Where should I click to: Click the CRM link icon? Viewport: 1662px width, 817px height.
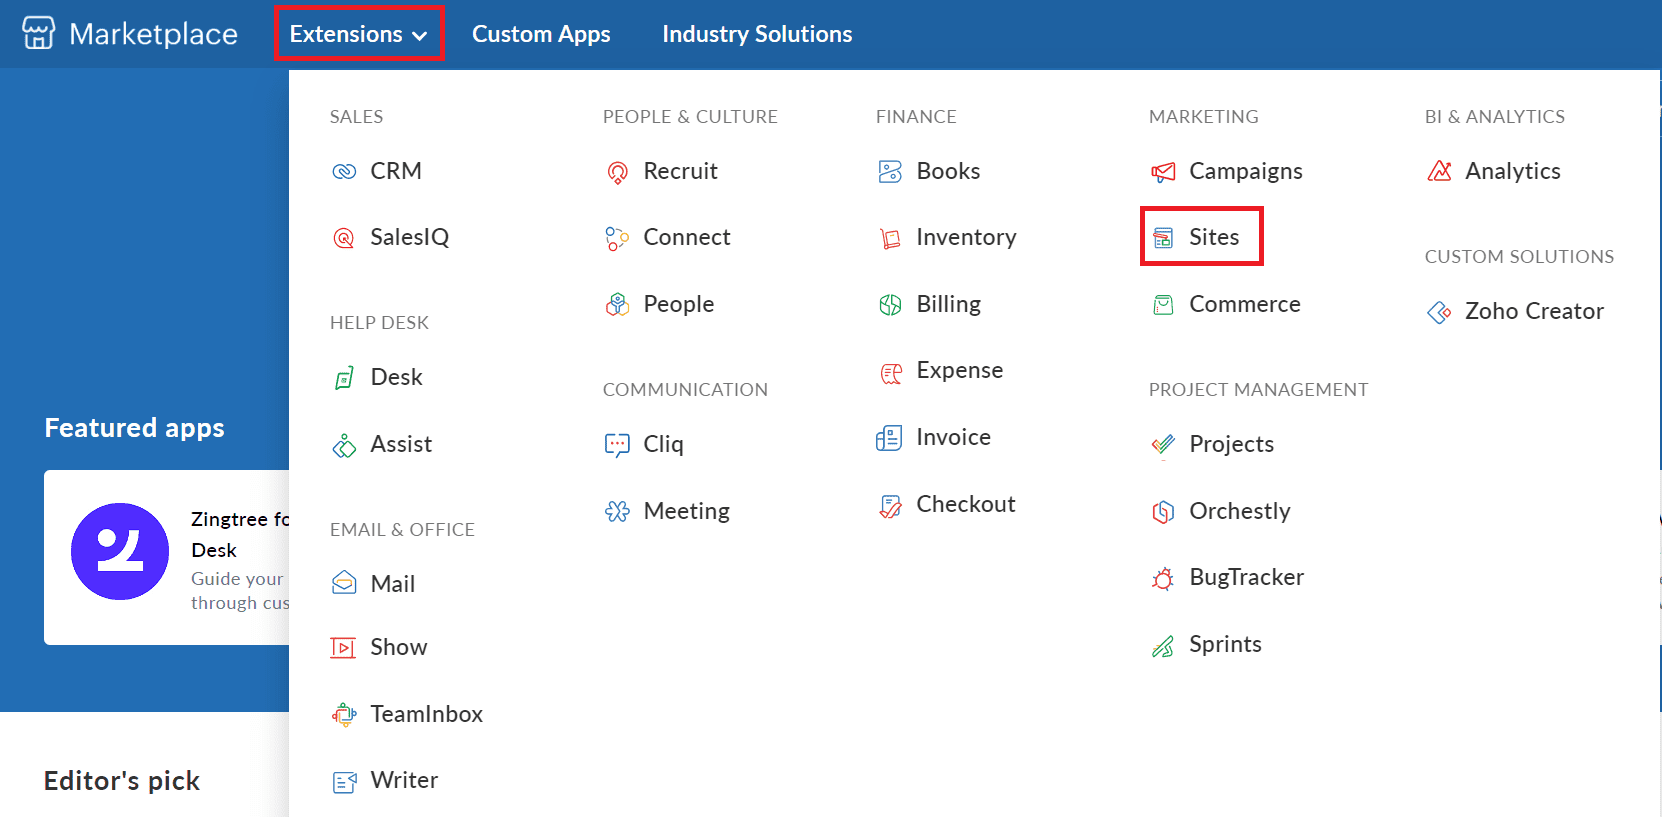point(344,172)
